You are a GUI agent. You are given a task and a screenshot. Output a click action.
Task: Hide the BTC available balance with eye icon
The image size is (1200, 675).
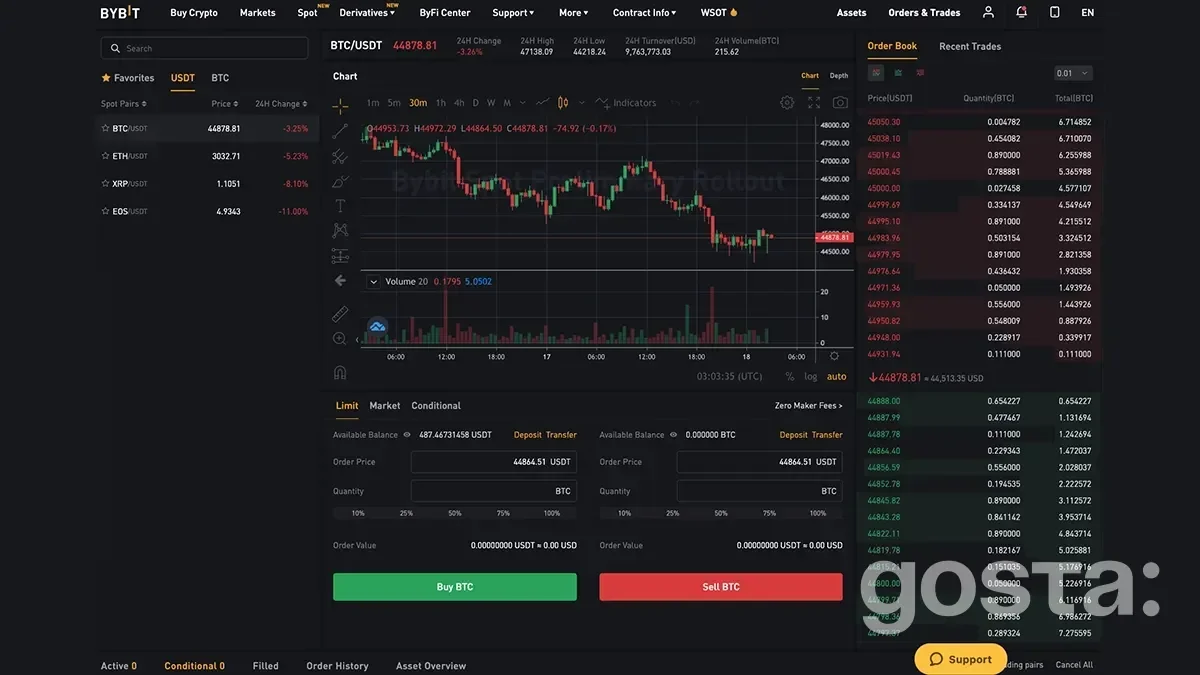click(x=673, y=435)
